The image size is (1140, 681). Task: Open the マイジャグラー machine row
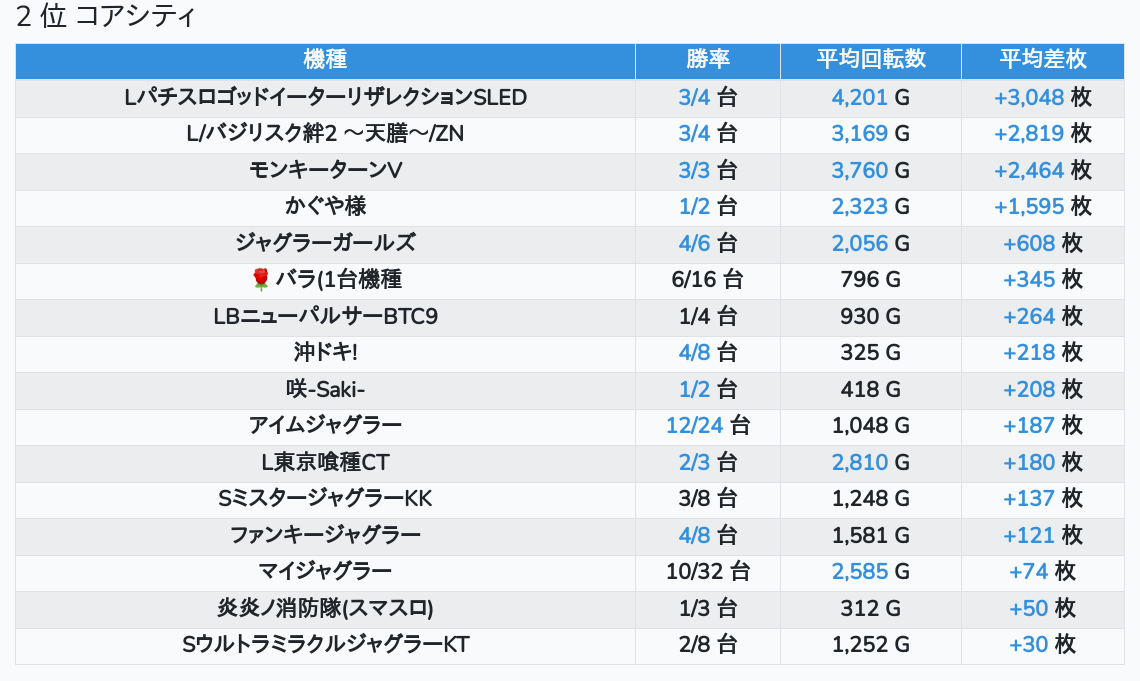coord(325,571)
